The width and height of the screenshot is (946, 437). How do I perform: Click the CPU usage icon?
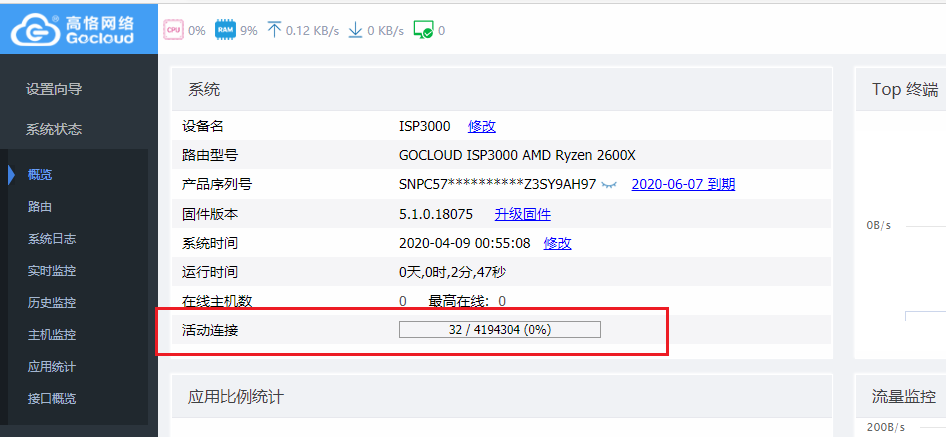173,30
